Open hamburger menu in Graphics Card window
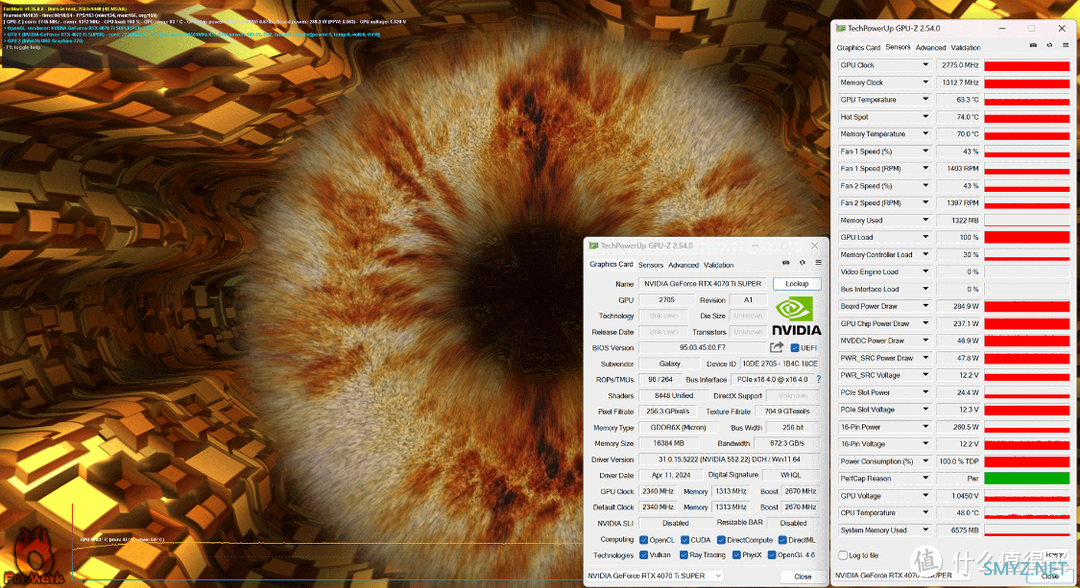Screen dimensions: 1080x588 818,263
